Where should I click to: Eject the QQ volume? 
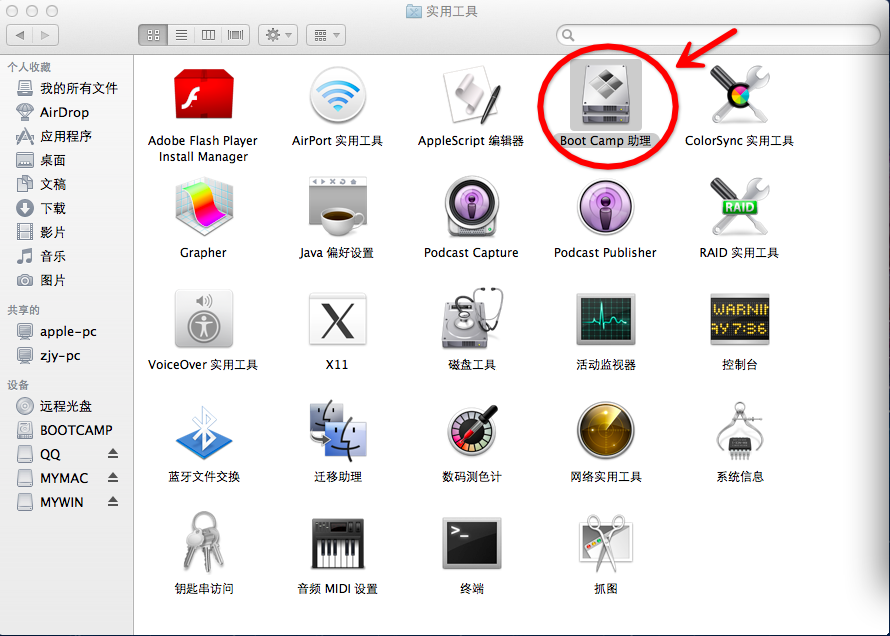tap(113, 454)
